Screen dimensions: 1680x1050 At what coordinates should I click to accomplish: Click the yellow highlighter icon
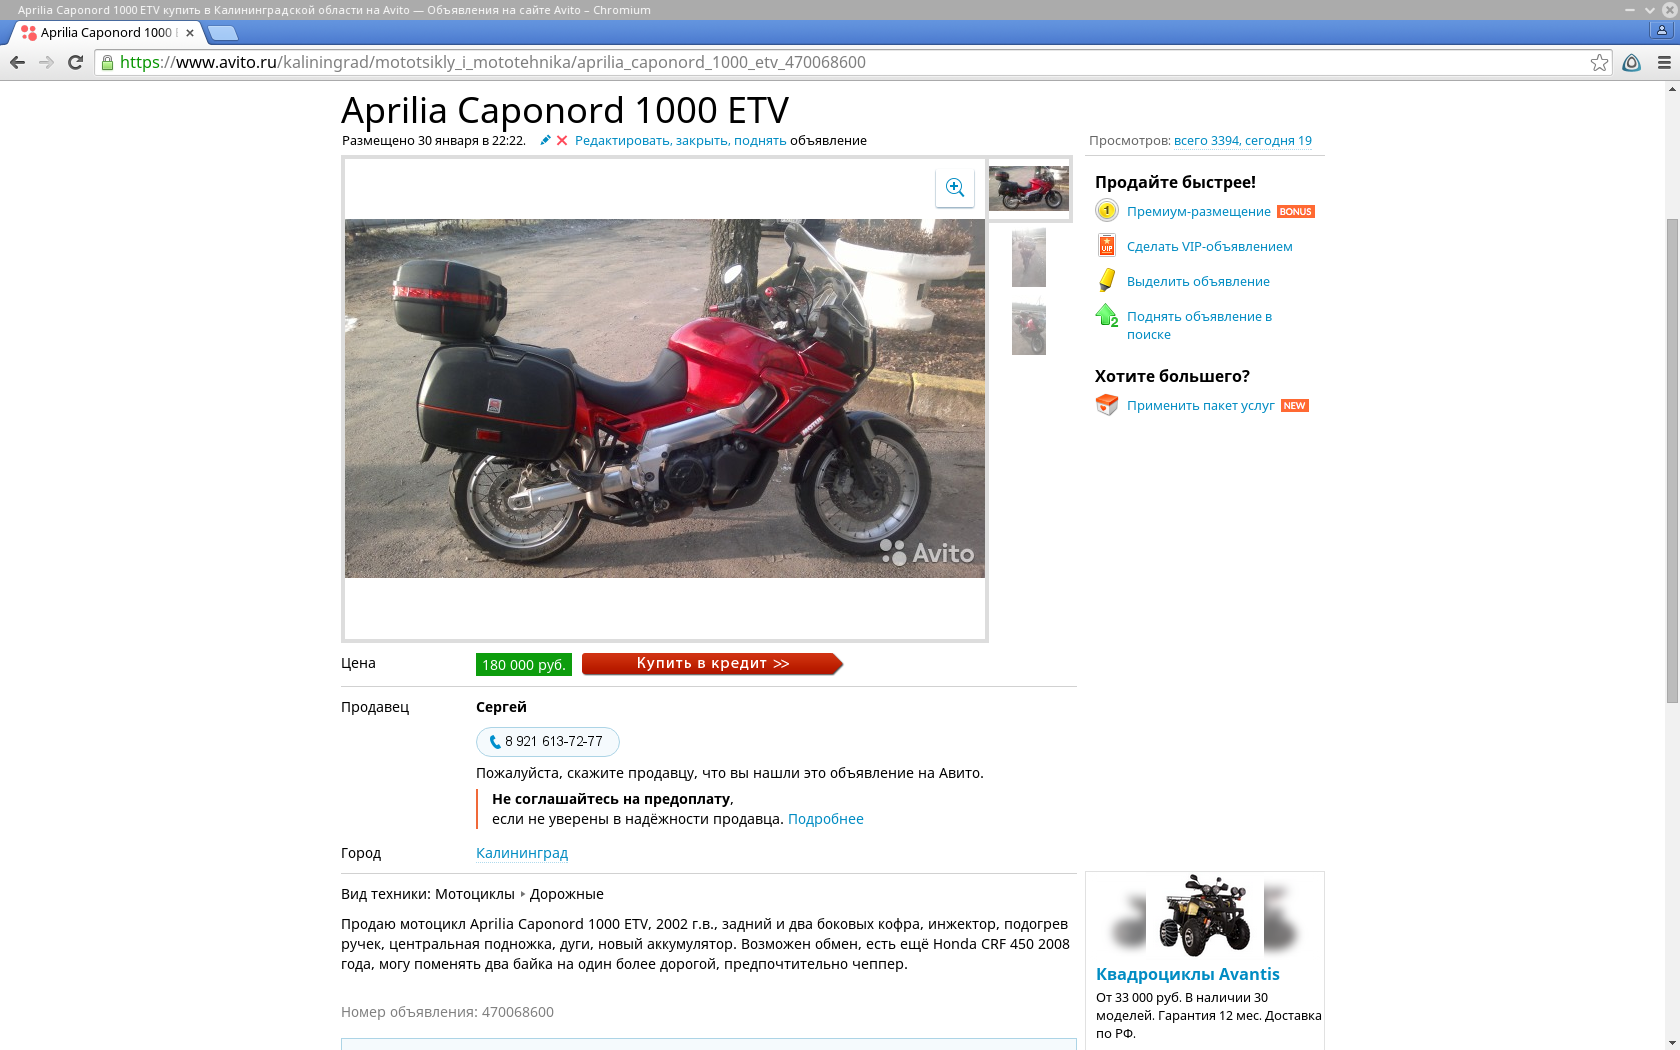[x=1107, y=280]
